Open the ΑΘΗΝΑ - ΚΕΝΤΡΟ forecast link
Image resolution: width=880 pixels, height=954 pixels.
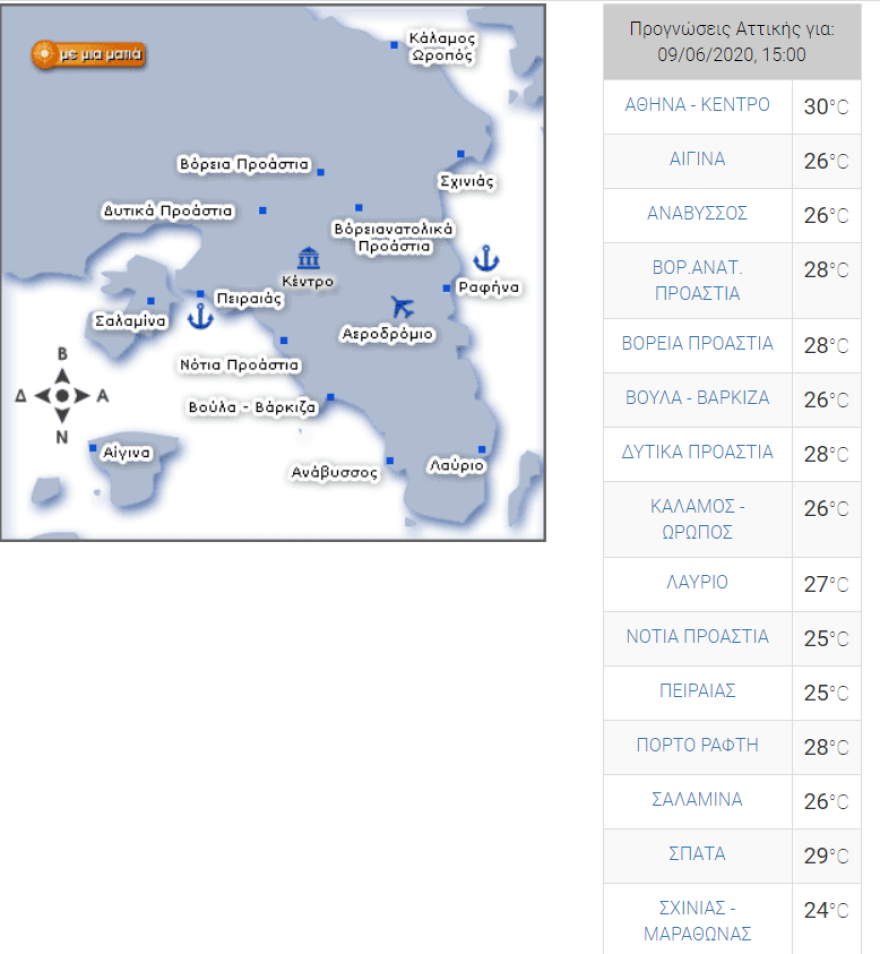click(x=697, y=105)
